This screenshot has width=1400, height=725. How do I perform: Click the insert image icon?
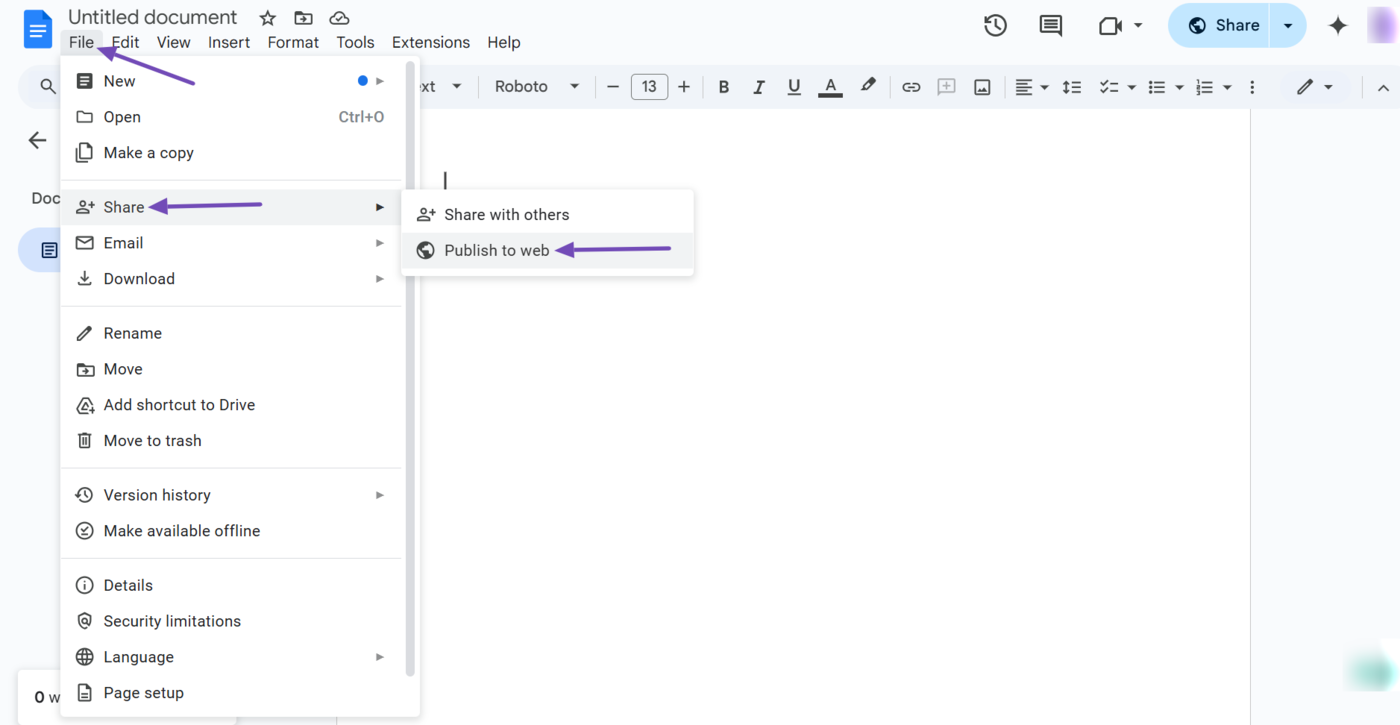[x=982, y=87]
